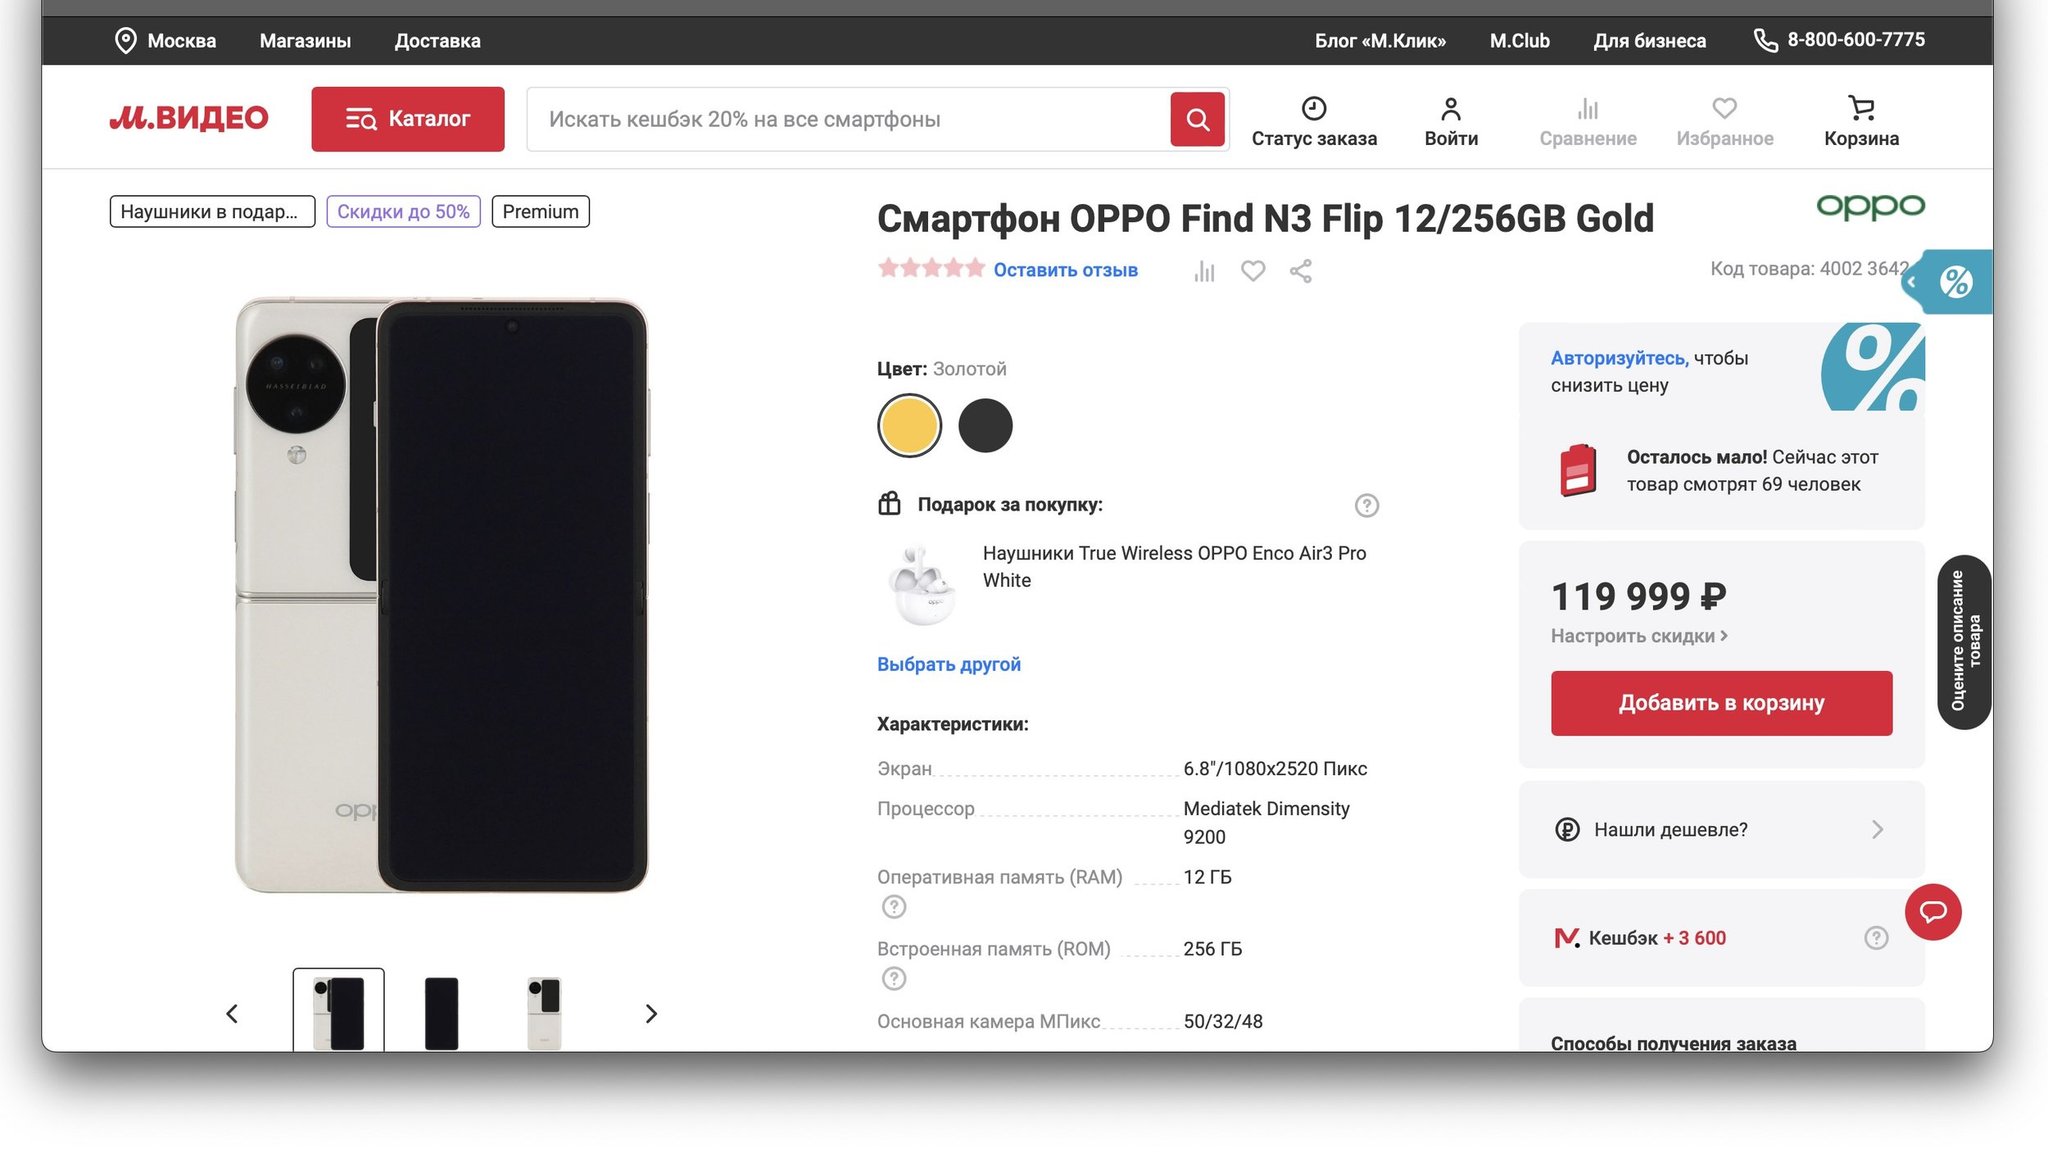This screenshot has width=2048, height=1152.
Task: Select the third thumbnail showing phone back
Action: (x=544, y=1012)
